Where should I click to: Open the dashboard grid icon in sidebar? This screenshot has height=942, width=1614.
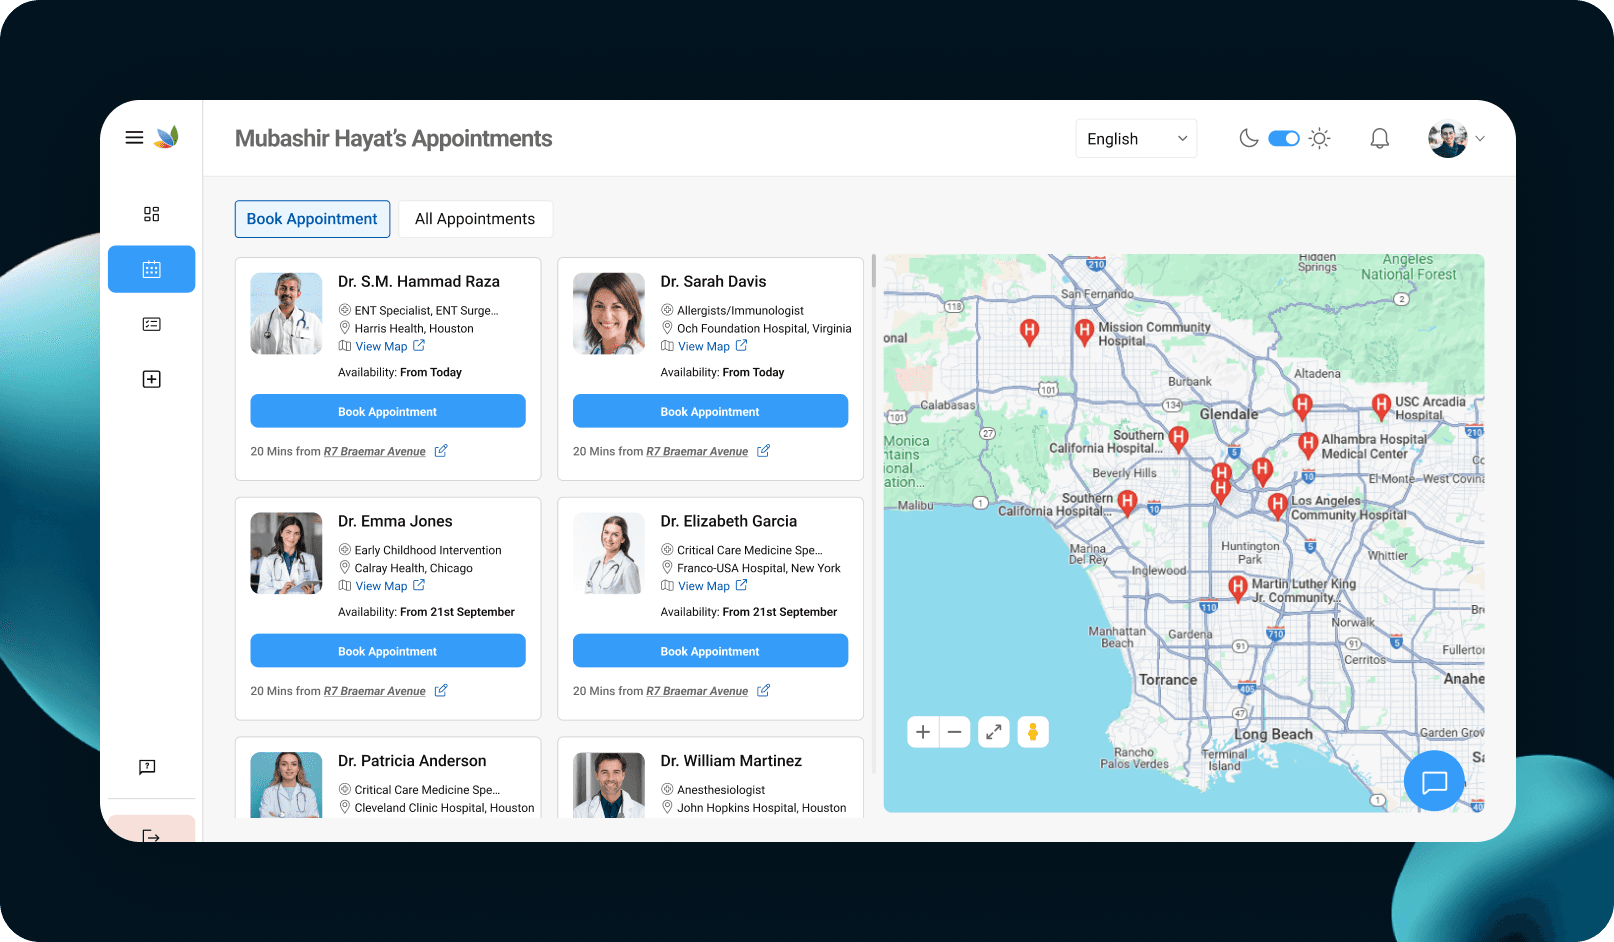click(x=151, y=214)
